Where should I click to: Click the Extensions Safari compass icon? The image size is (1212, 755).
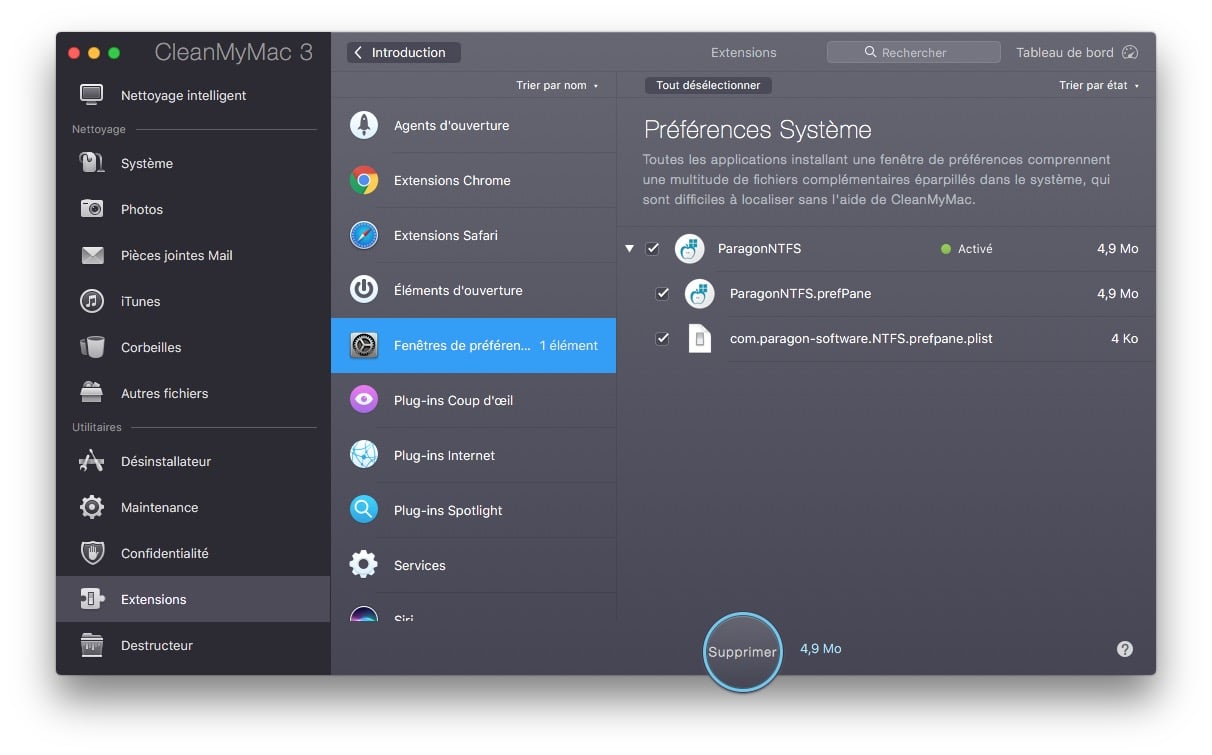point(364,235)
